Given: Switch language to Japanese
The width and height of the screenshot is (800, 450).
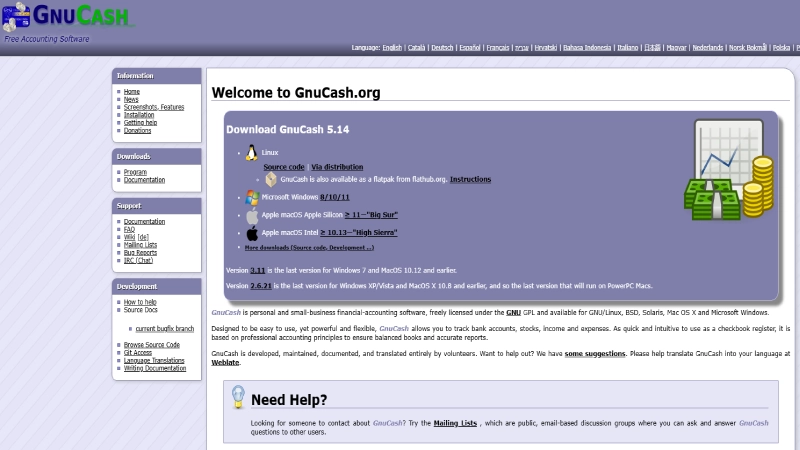Looking at the screenshot, I should coord(652,47).
